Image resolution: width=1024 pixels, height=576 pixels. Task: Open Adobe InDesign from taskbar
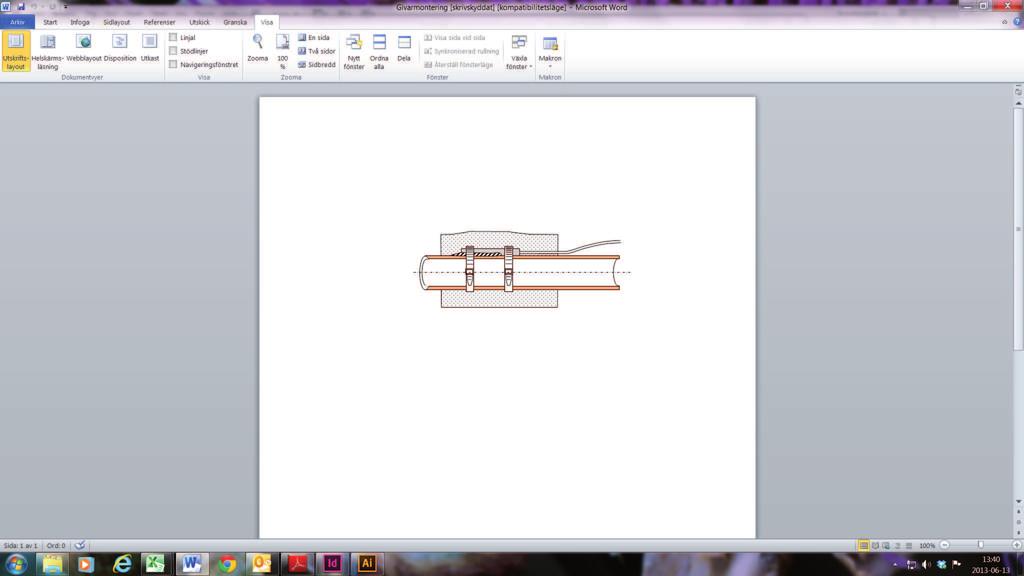coord(332,564)
